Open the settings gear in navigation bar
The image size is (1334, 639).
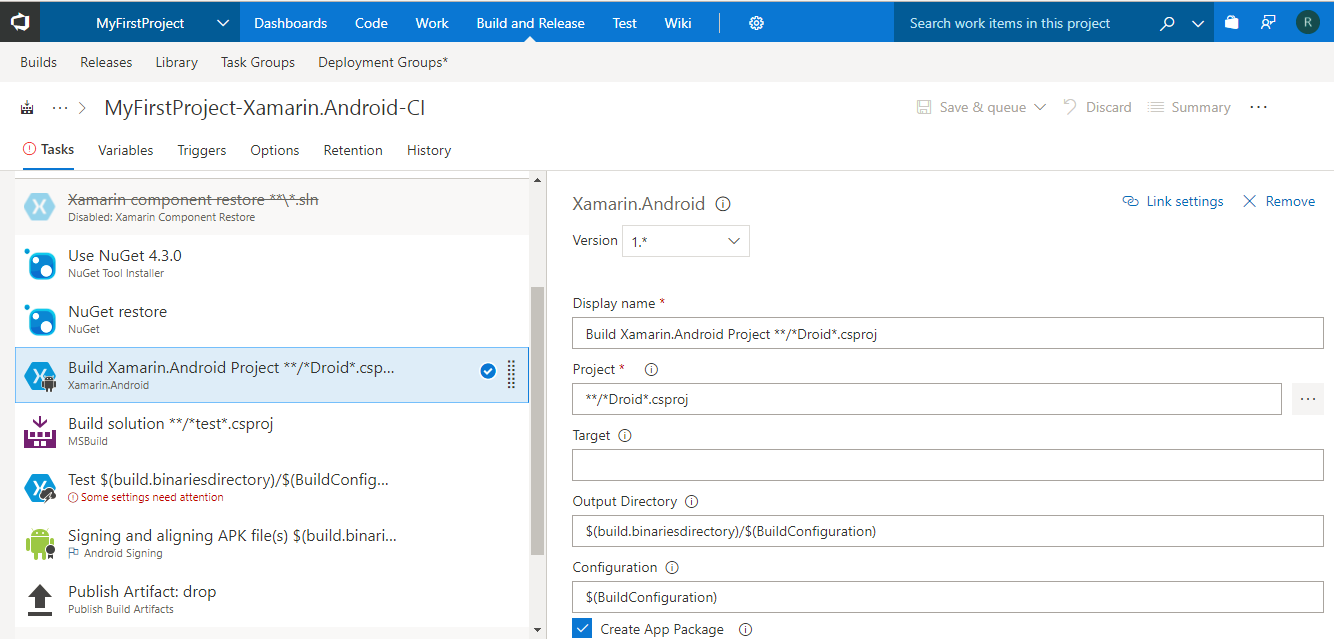[x=756, y=23]
